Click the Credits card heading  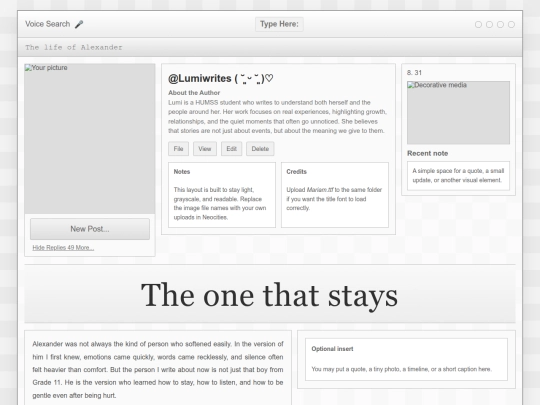point(297,172)
